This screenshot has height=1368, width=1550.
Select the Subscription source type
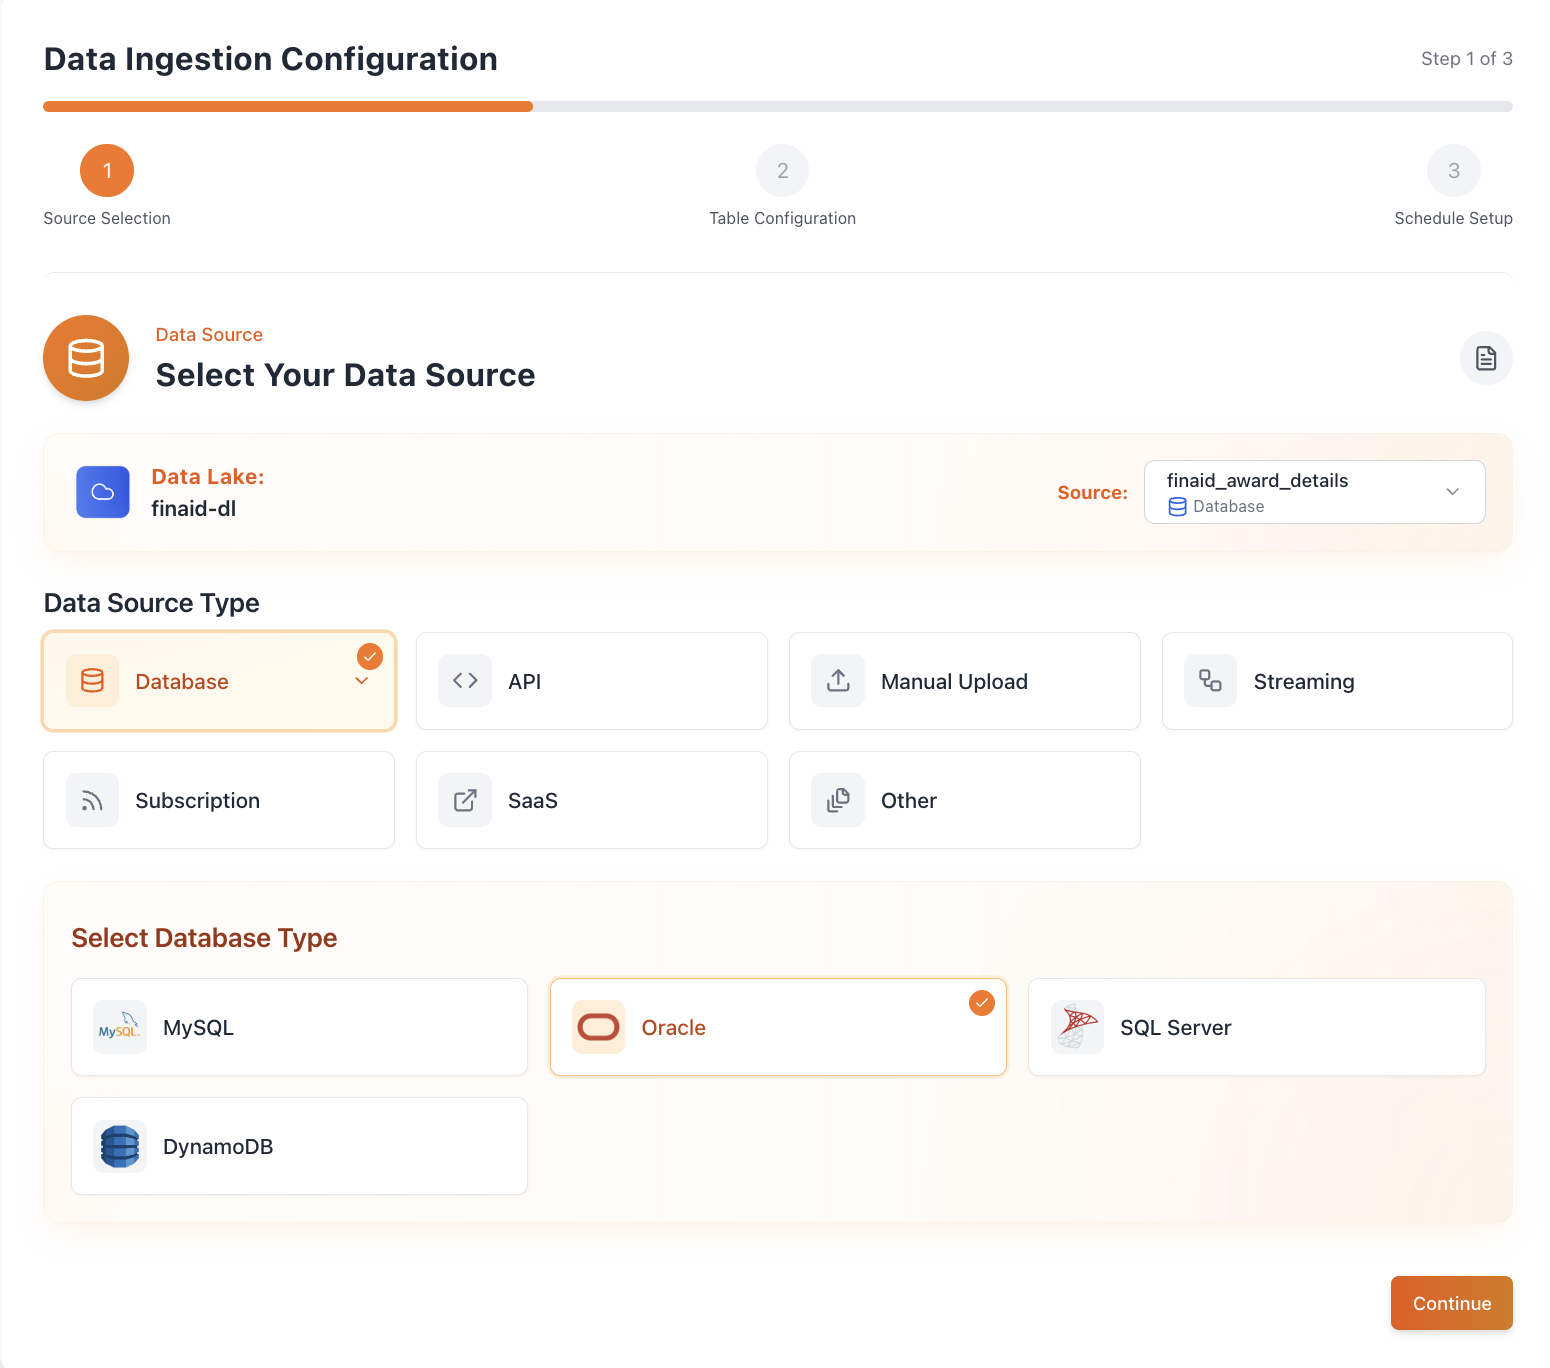click(219, 800)
